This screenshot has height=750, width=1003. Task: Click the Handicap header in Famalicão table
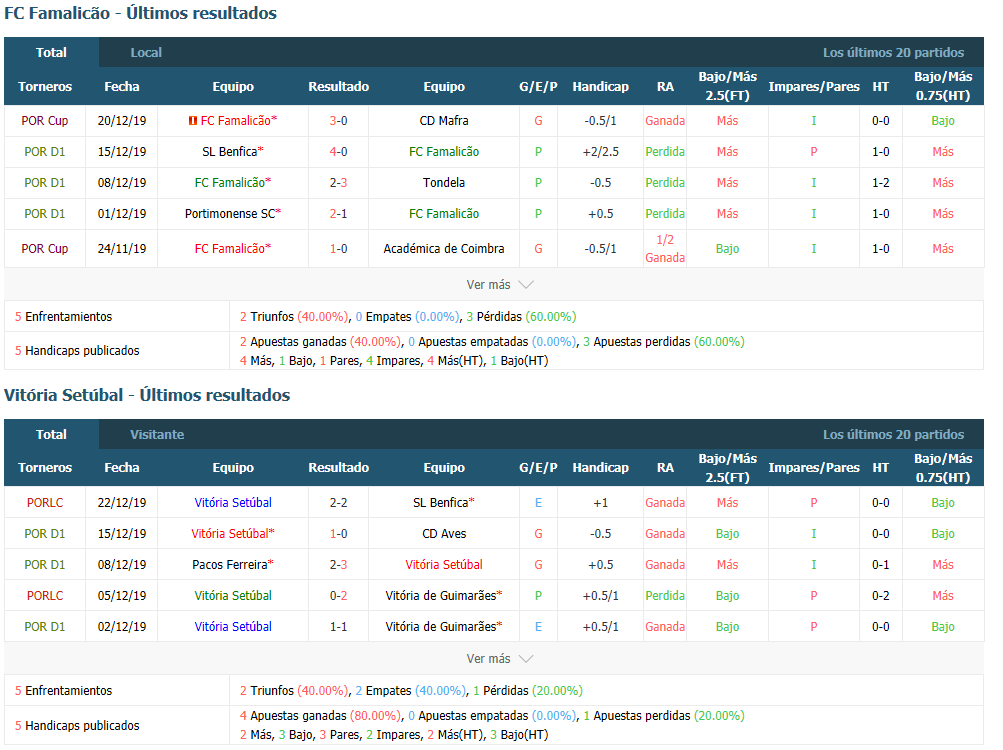[600, 86]
